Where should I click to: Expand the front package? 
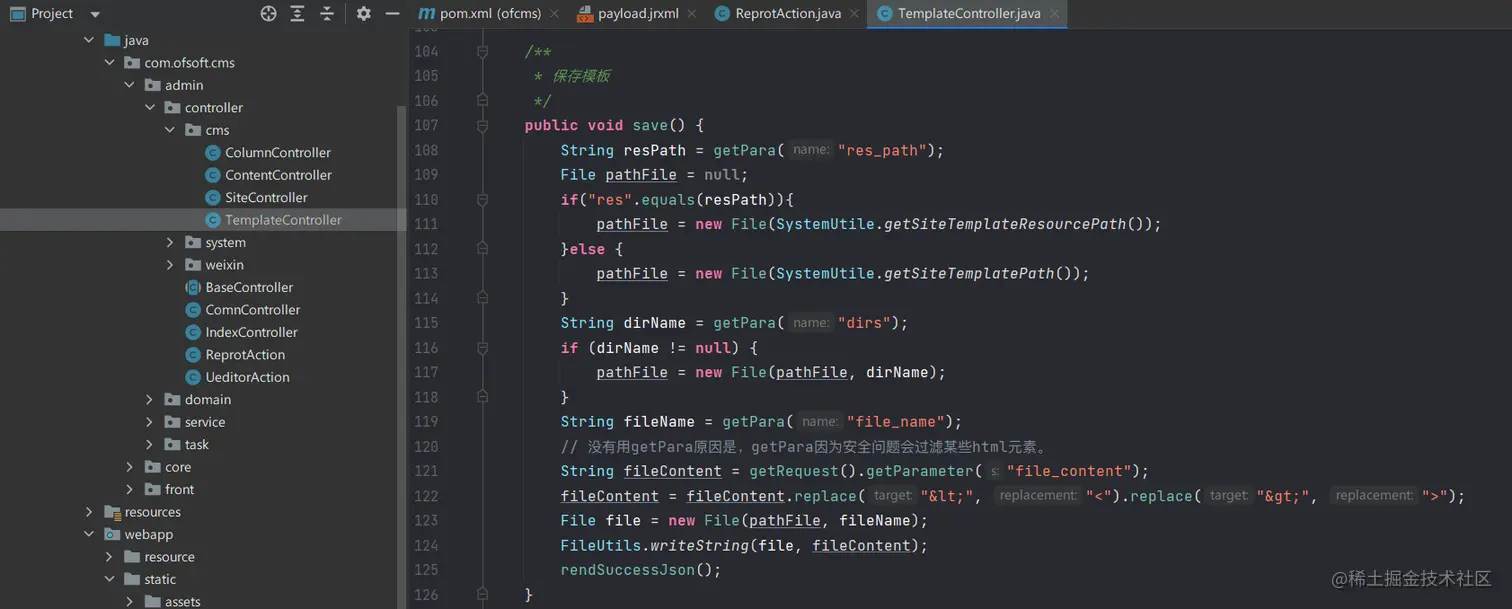pos(129,489)
